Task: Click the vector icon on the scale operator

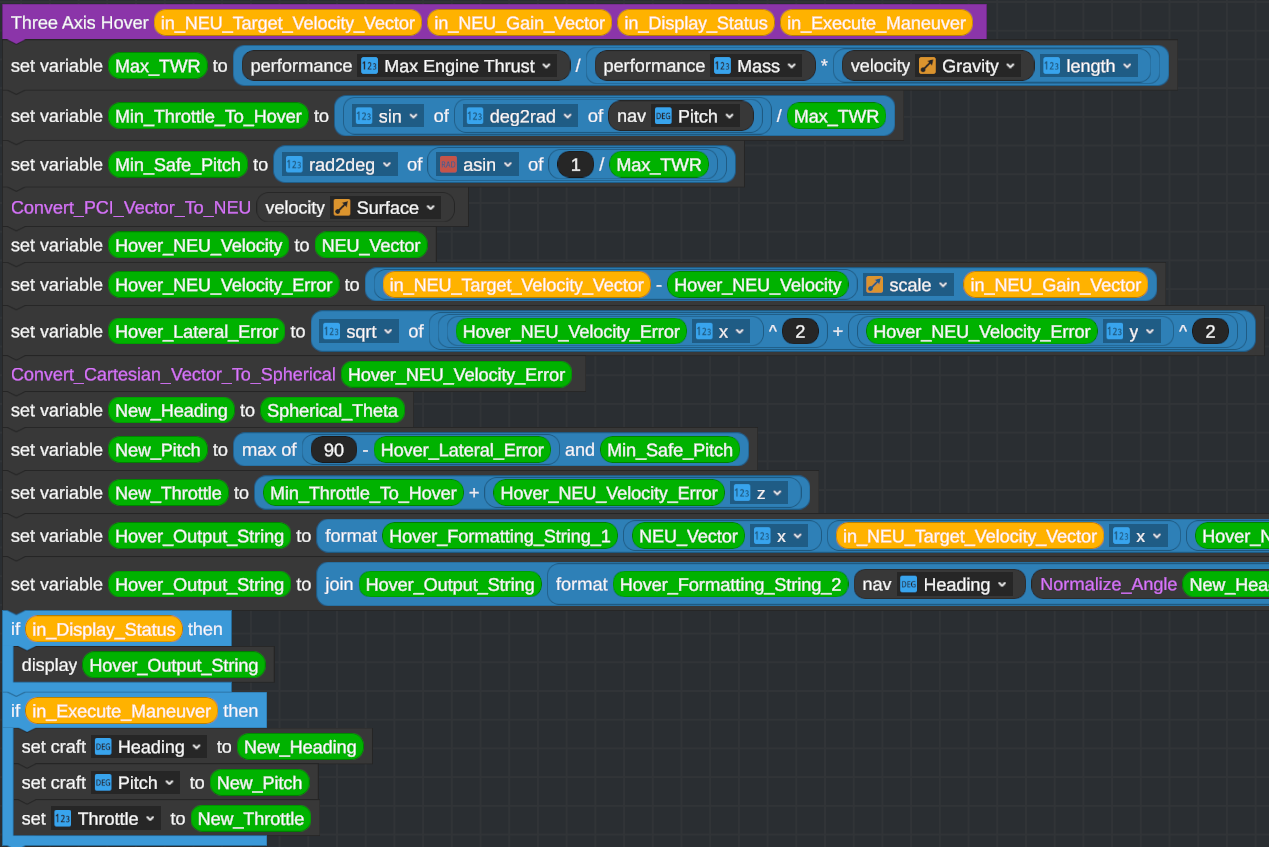Action: point(874,285)
